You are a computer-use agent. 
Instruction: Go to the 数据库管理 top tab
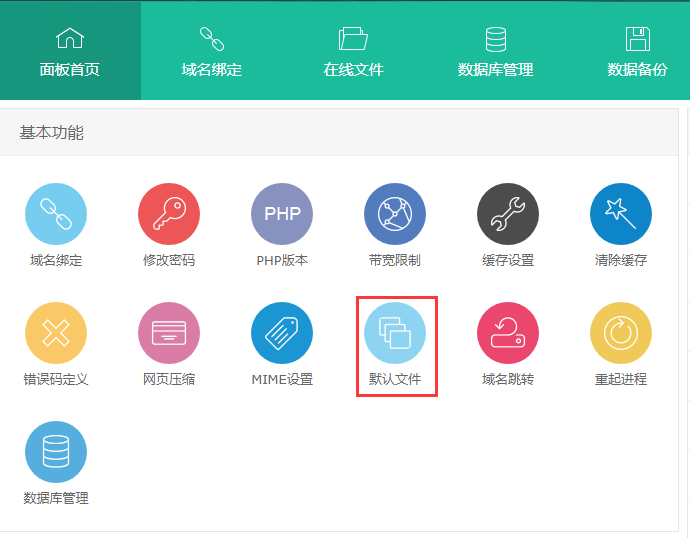tap(495, 51)
